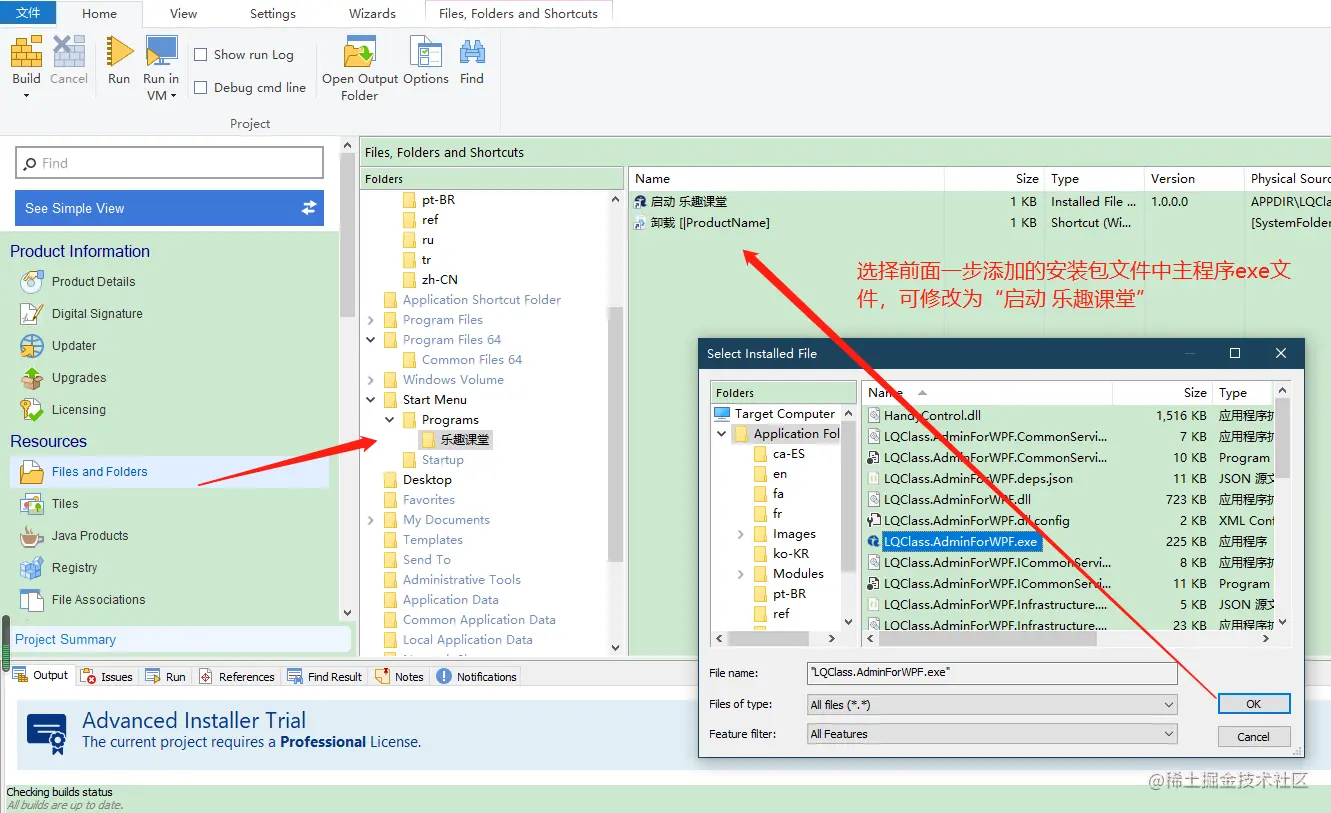1331x813 pixels.
Task: Open the Tiles page
Action: pyautogui.click(x=65, y=504)
